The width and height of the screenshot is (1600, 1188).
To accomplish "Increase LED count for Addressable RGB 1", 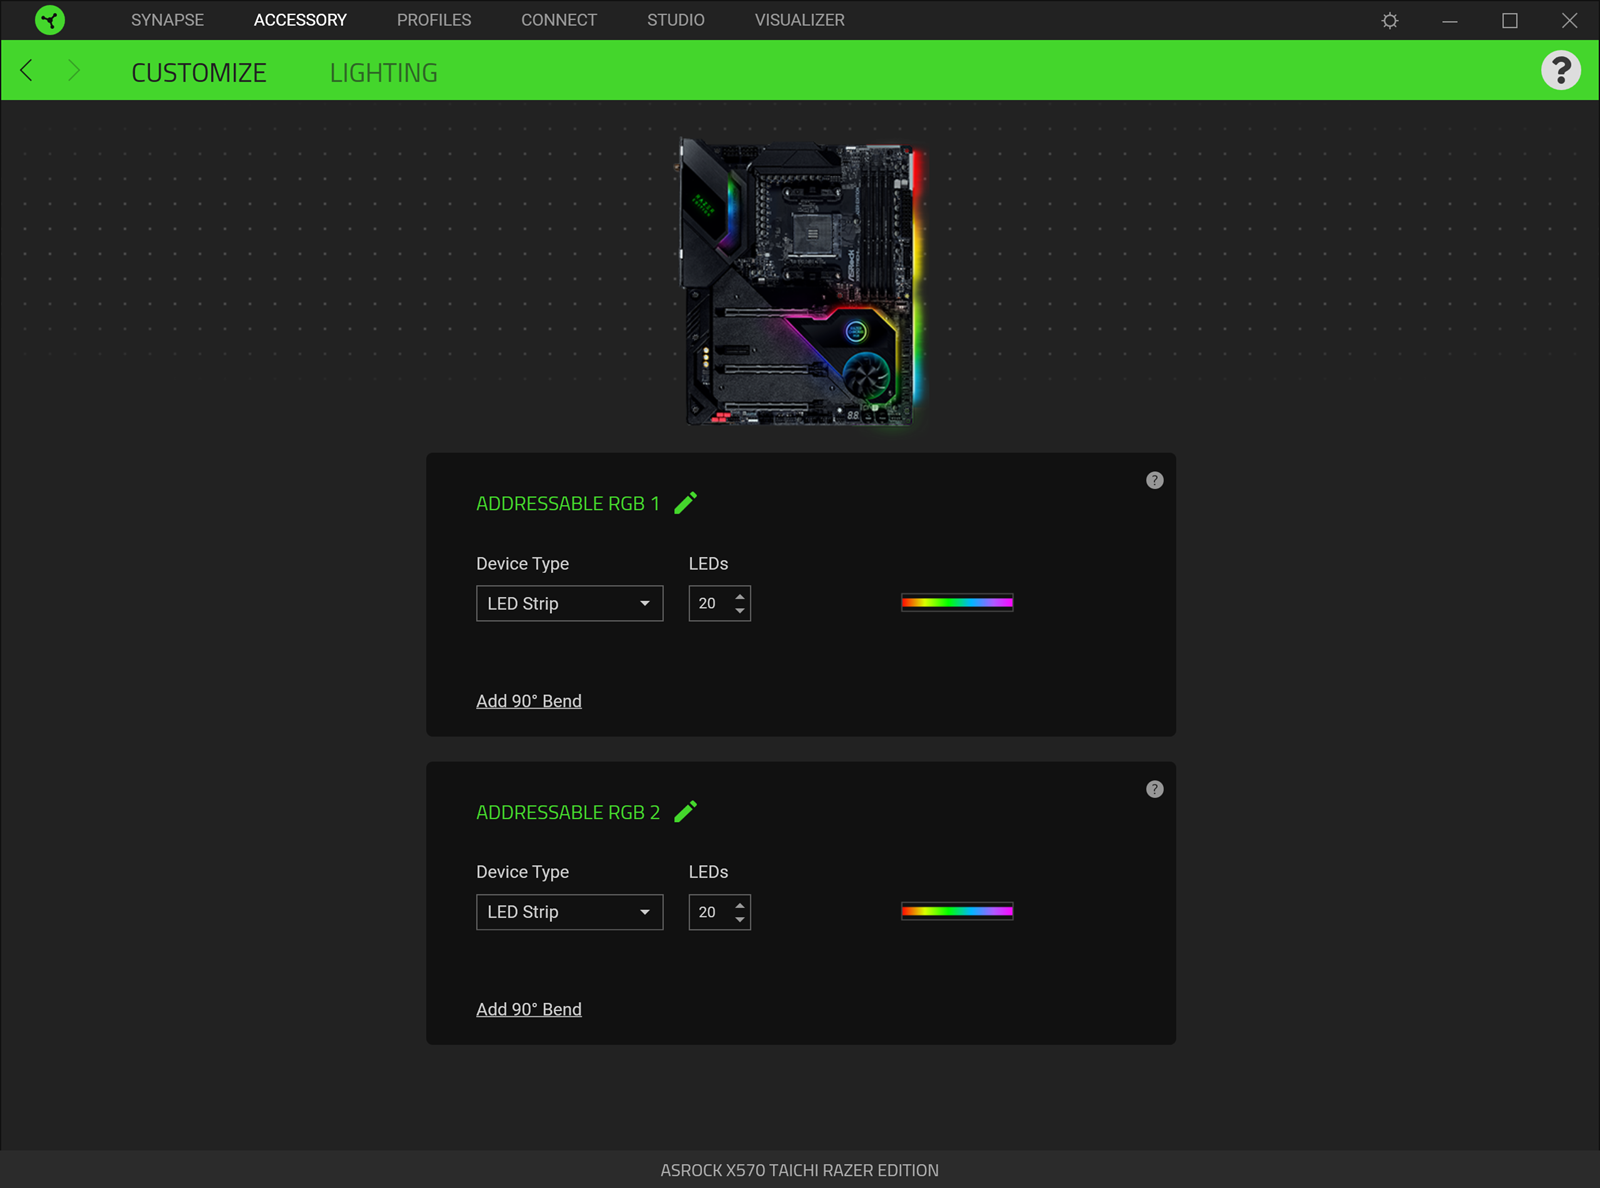I will click(x=740, y=597).
